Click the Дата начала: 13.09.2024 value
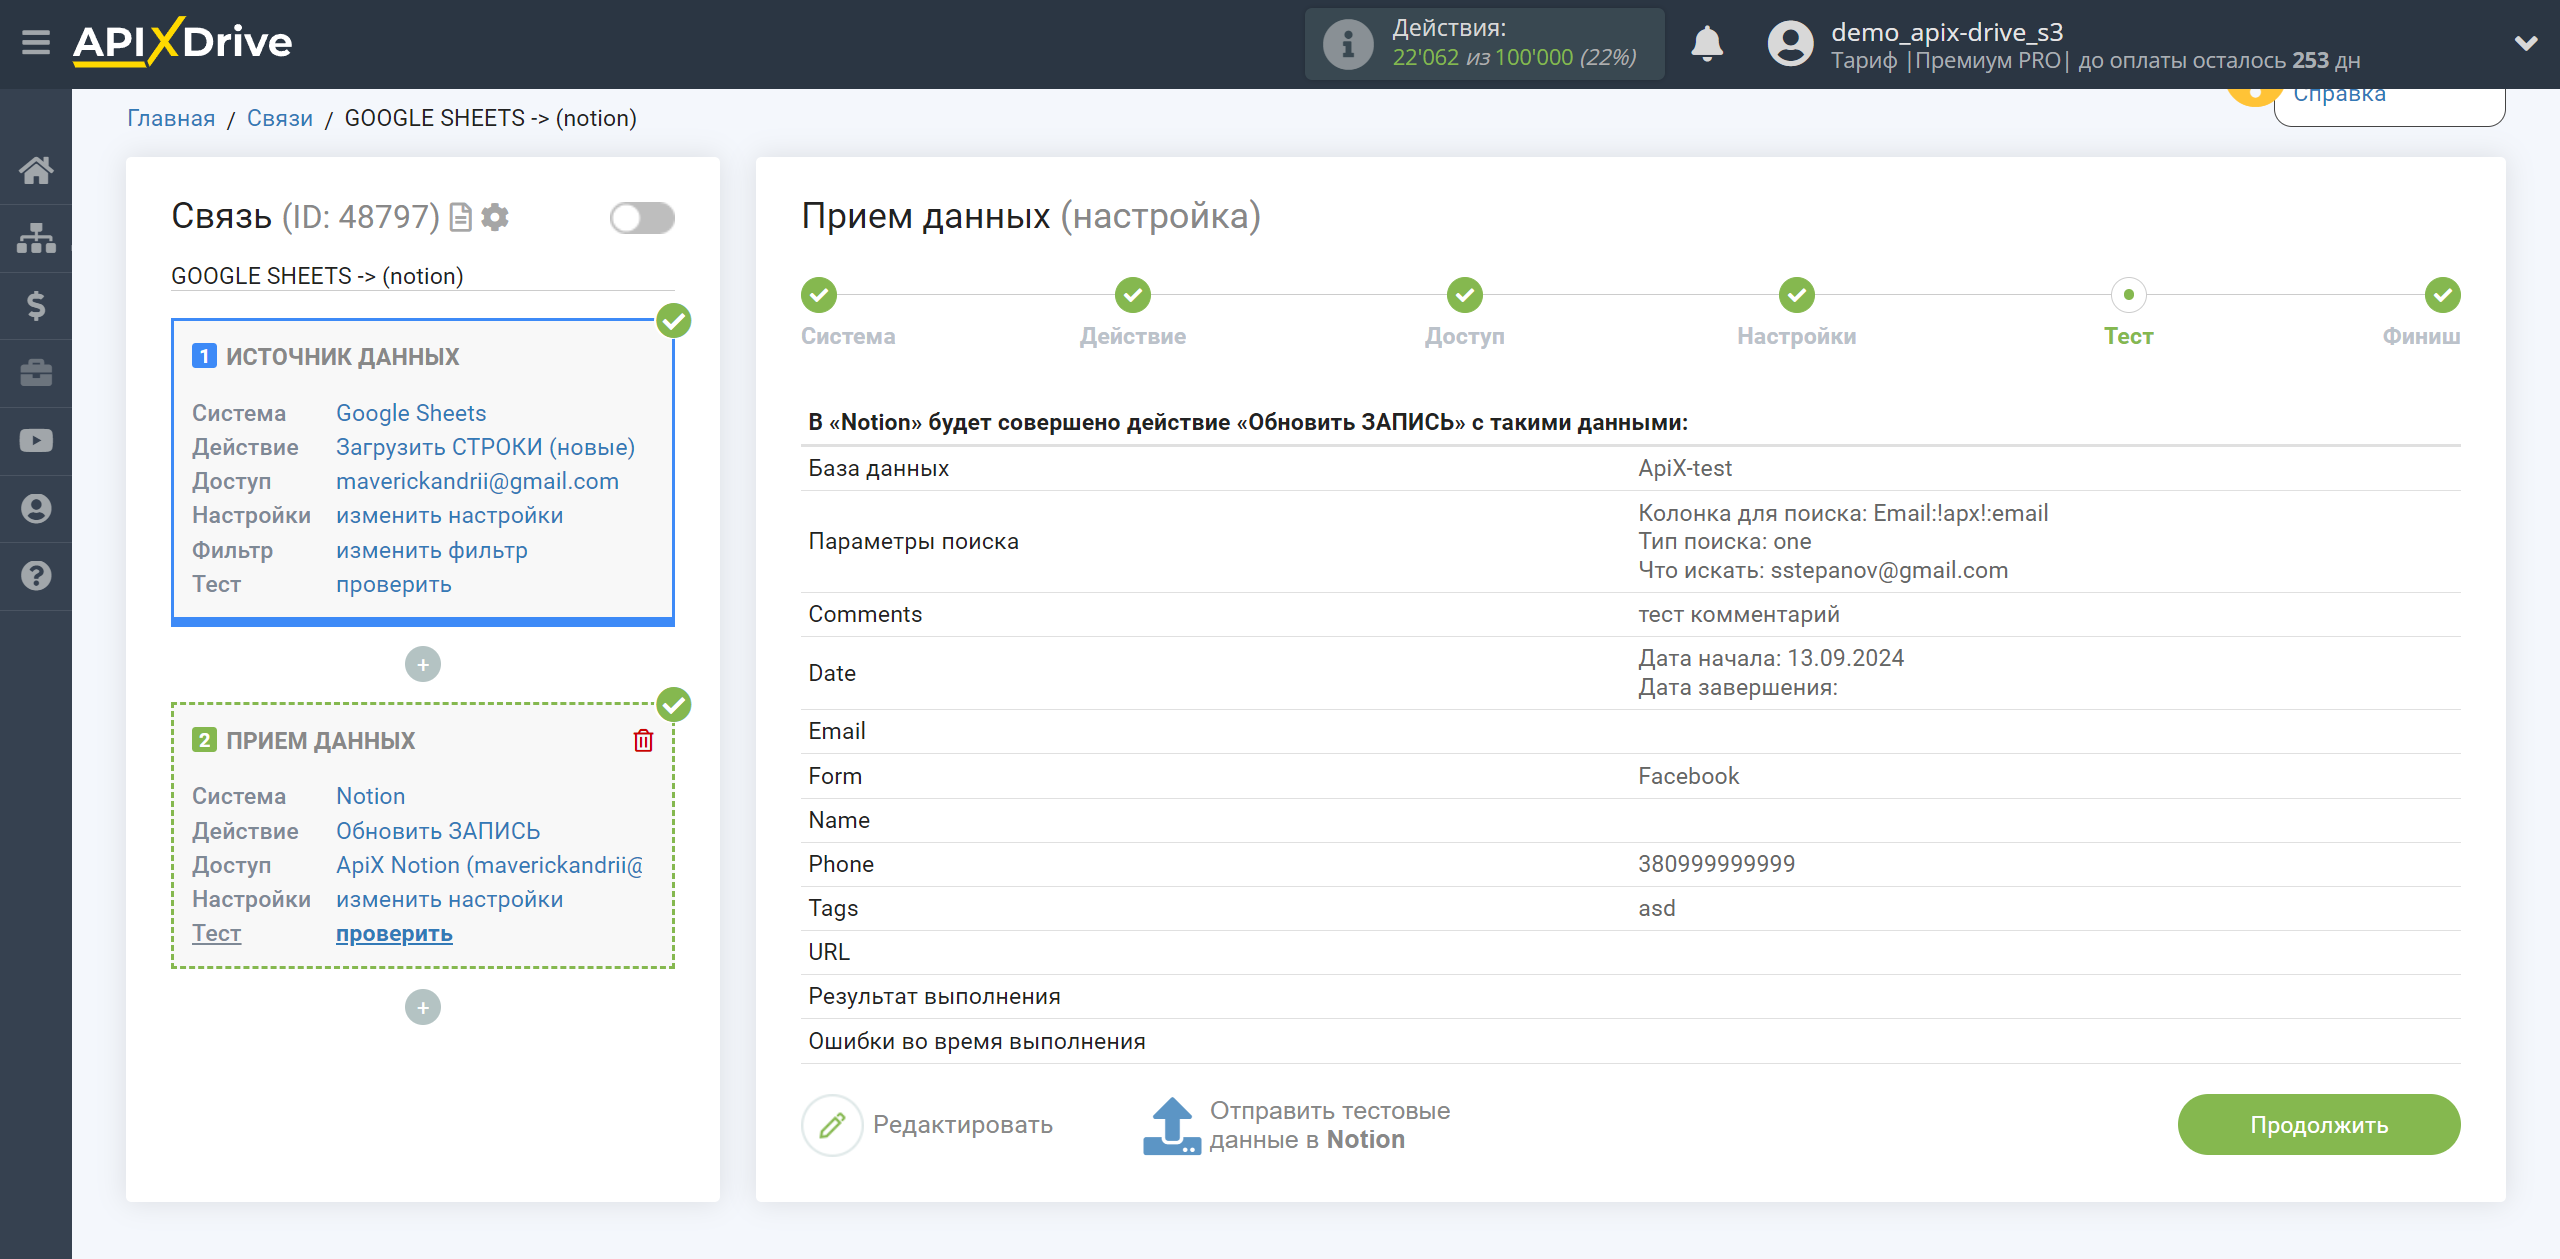Screen dimensions: 2560x1259 tap(1771, 658)
